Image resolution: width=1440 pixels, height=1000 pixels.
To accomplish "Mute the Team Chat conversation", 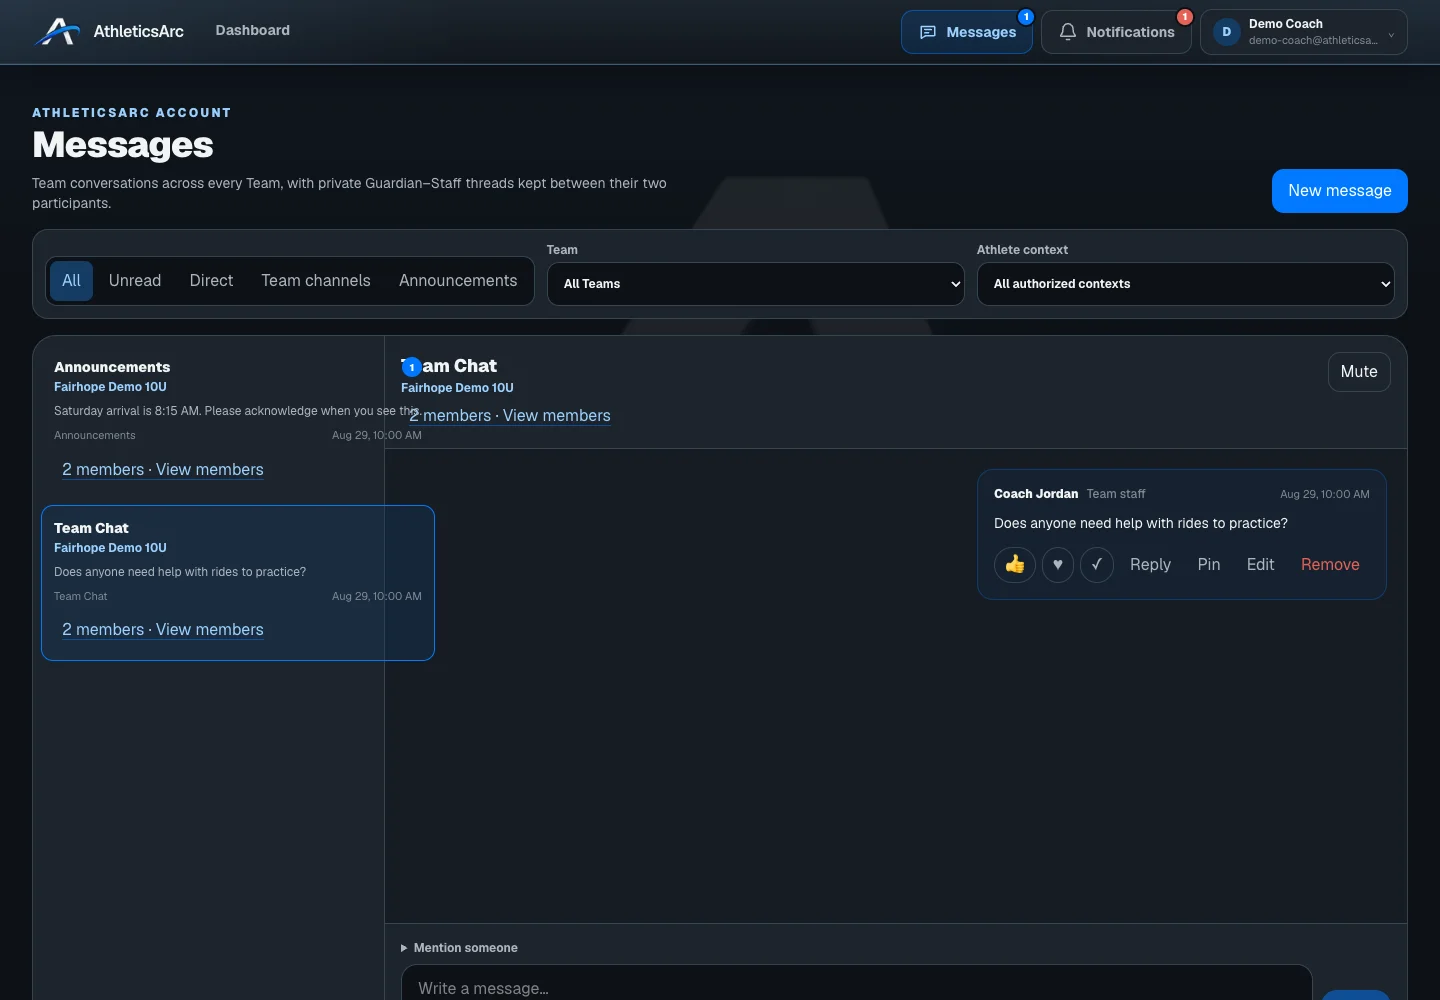I will point(1359,372).
